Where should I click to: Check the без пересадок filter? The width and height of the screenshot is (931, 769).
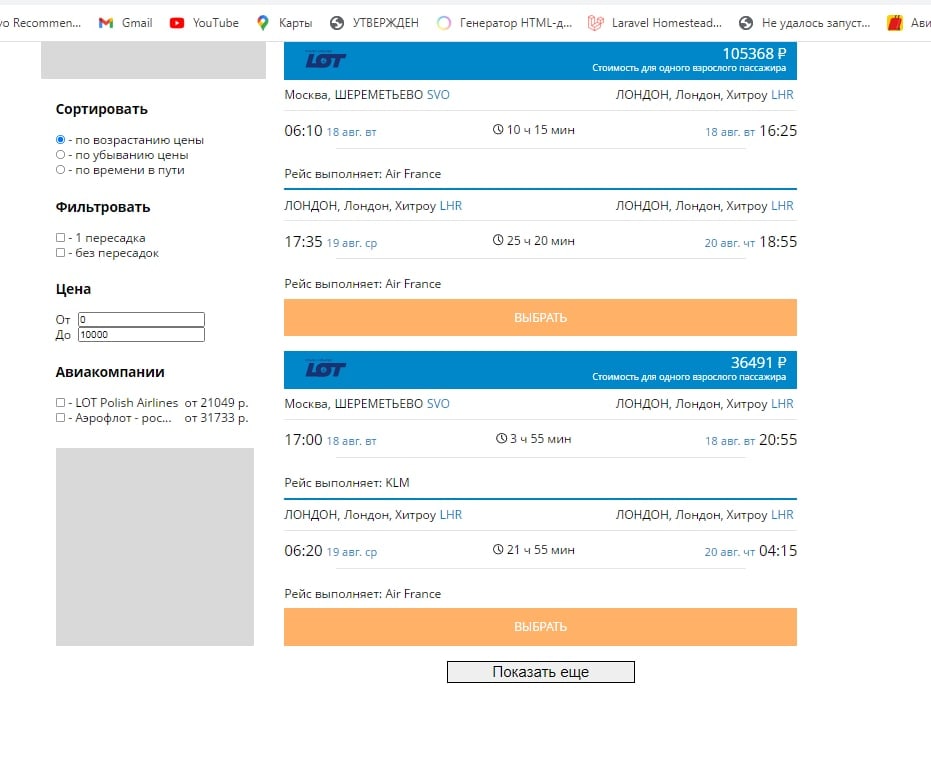[60, 252]
